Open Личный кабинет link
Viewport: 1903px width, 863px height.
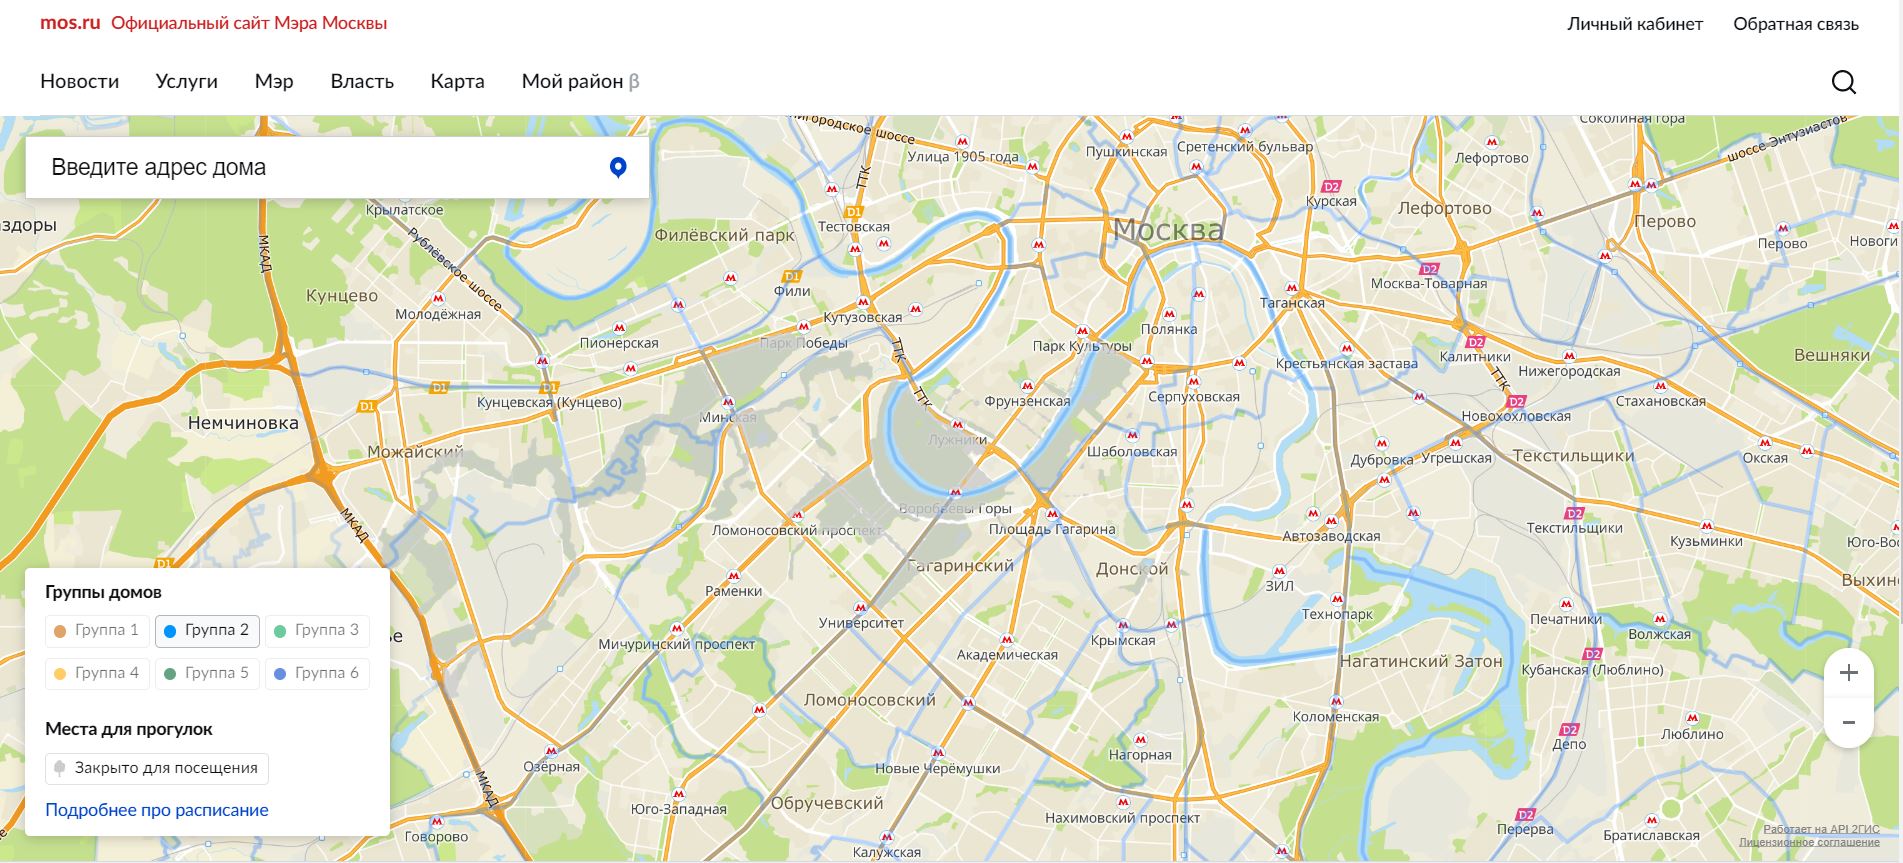[1634, 24]
